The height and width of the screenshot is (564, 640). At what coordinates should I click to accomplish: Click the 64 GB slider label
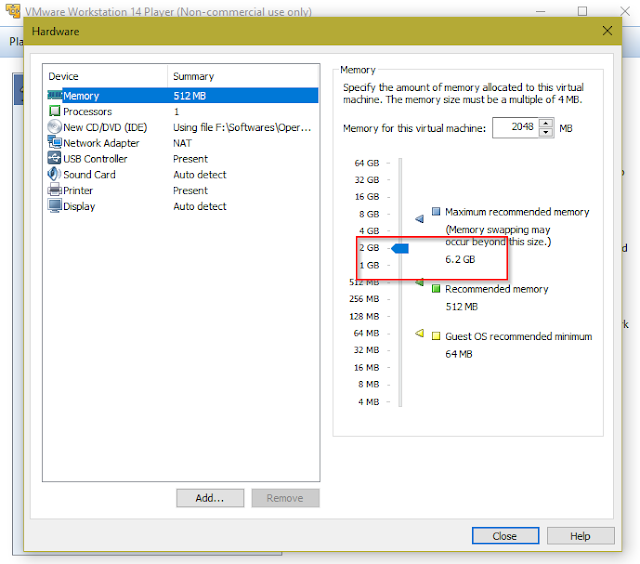367,163
